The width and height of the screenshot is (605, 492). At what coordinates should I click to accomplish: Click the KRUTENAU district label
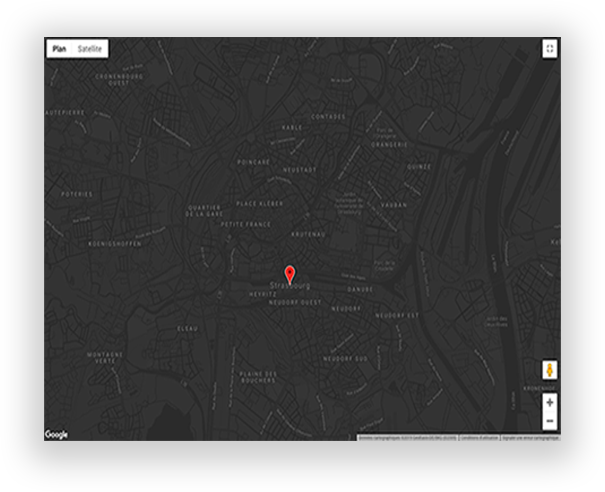click(x=308, y=234)
